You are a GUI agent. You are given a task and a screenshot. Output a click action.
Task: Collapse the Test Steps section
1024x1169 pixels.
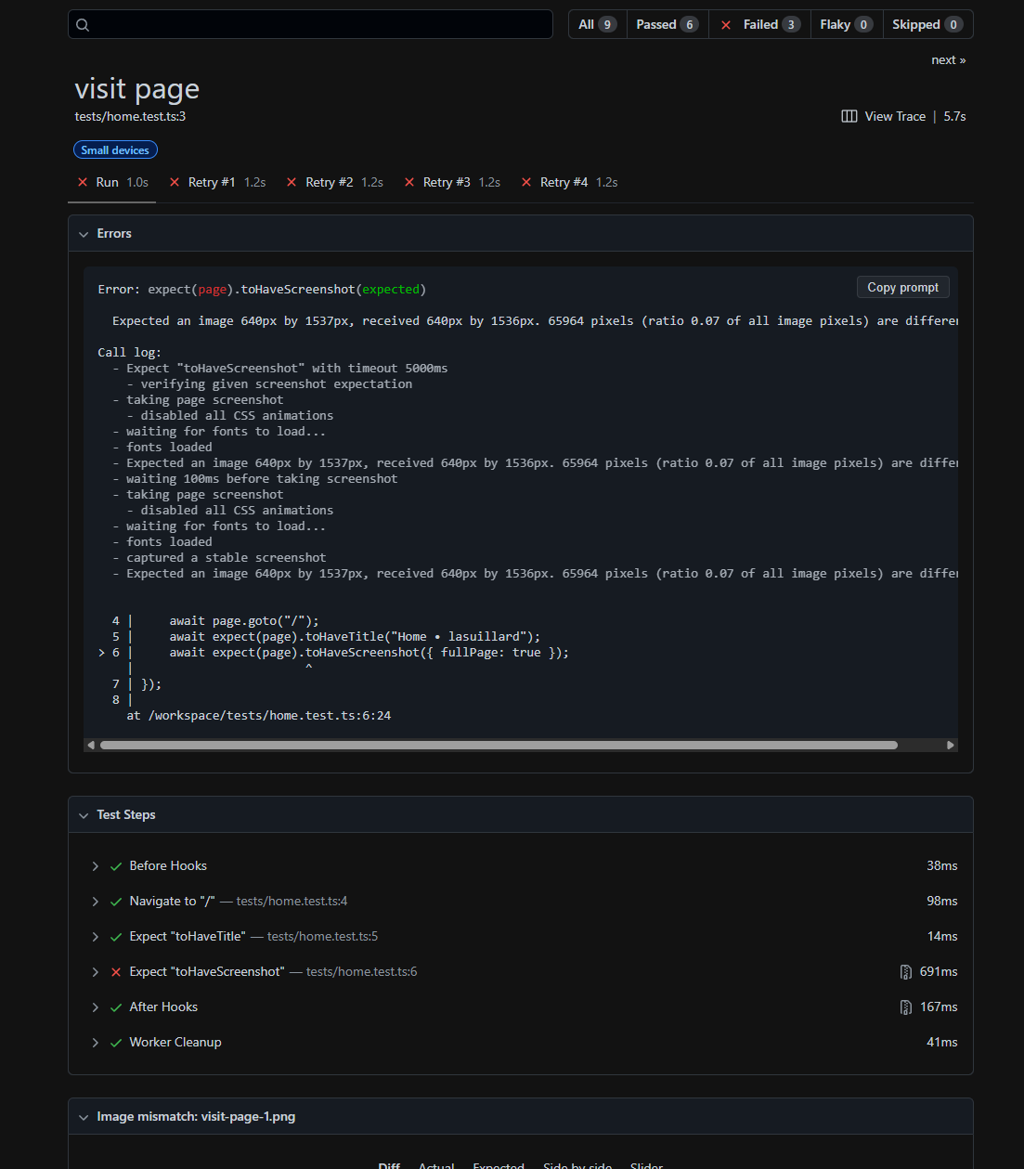tap(84, 815)
